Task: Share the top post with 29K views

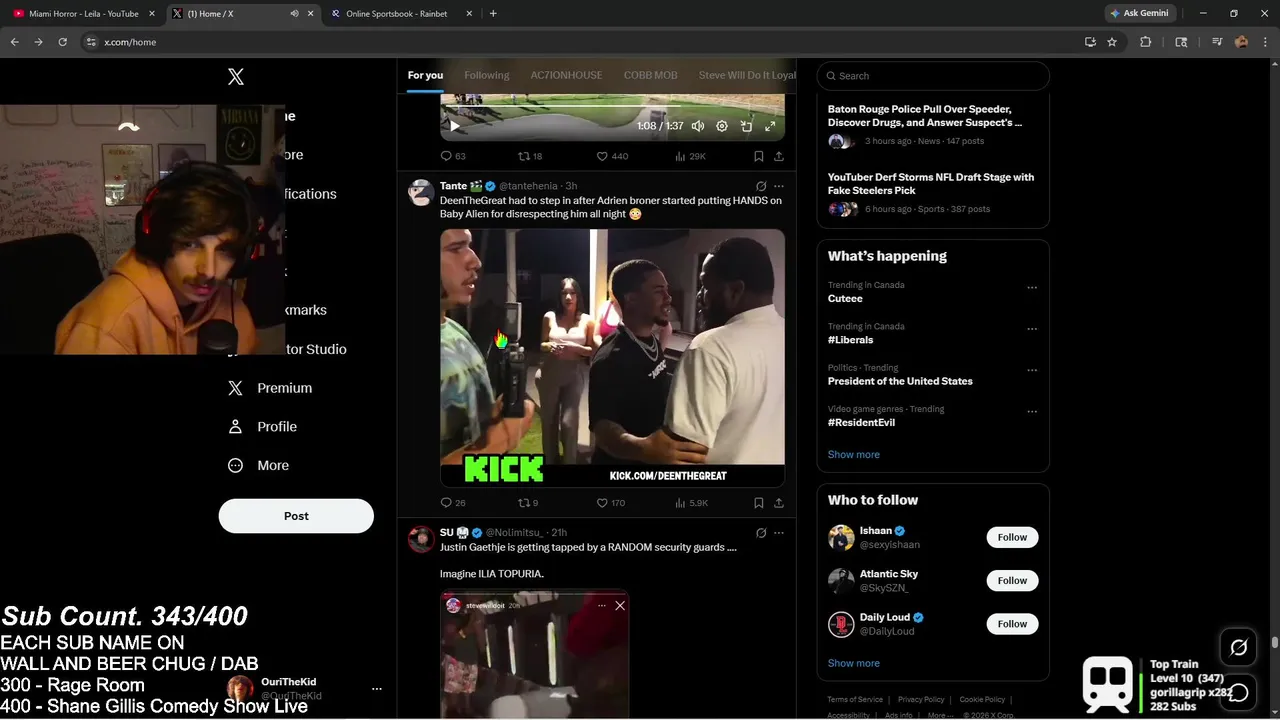Action: (x=779, y=156)
